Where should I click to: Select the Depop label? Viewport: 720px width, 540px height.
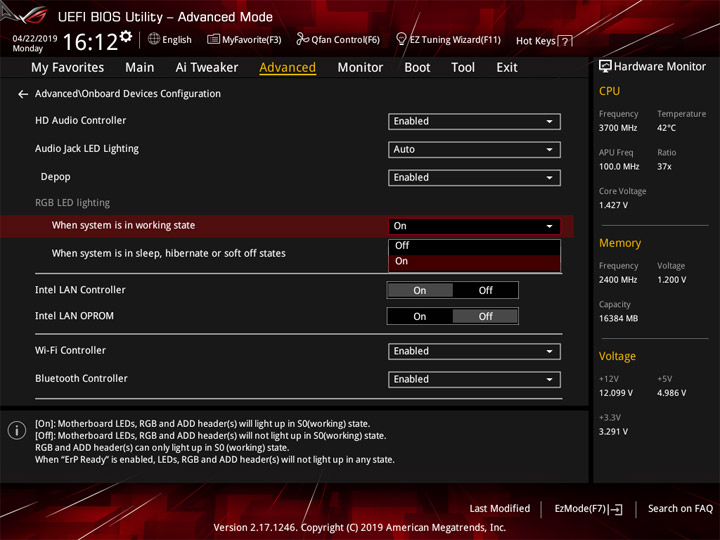tap(56, 177)
